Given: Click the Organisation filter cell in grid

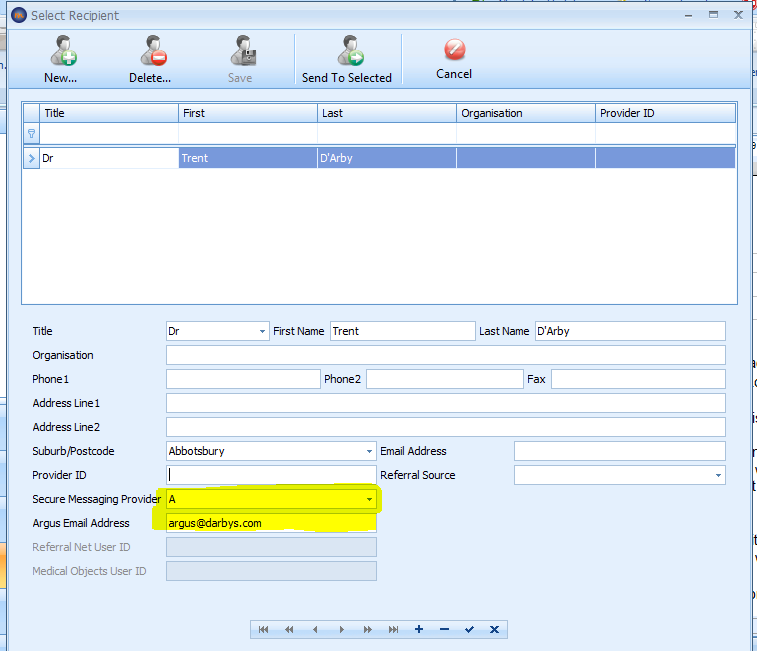Looking at the screenshot, I should click(x=526, y=134).
